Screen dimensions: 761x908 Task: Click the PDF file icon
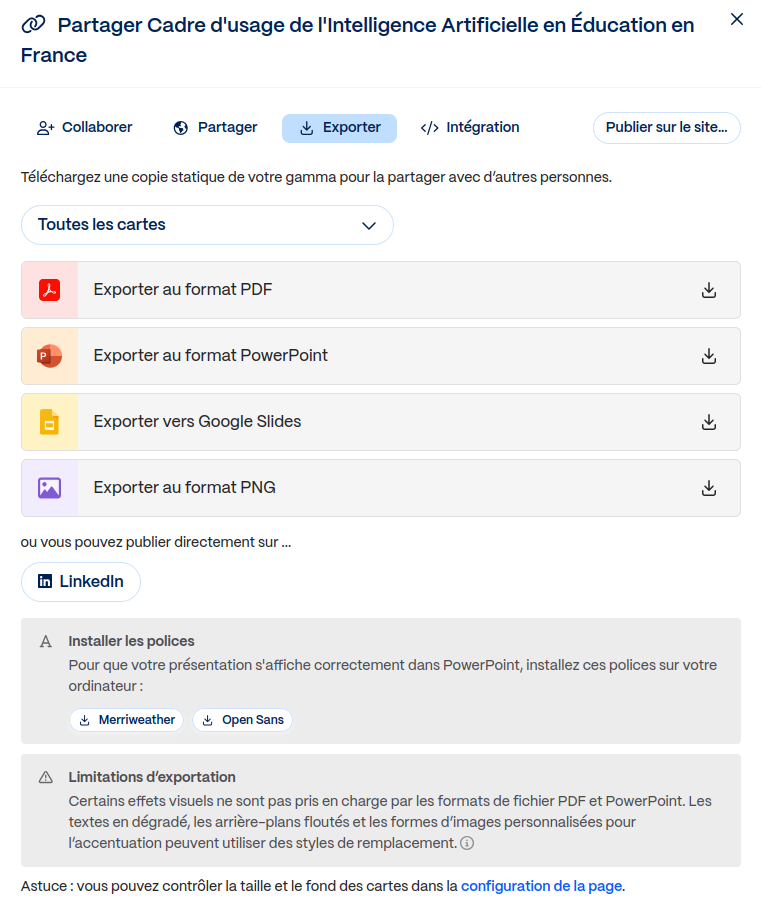coord(50,290)
